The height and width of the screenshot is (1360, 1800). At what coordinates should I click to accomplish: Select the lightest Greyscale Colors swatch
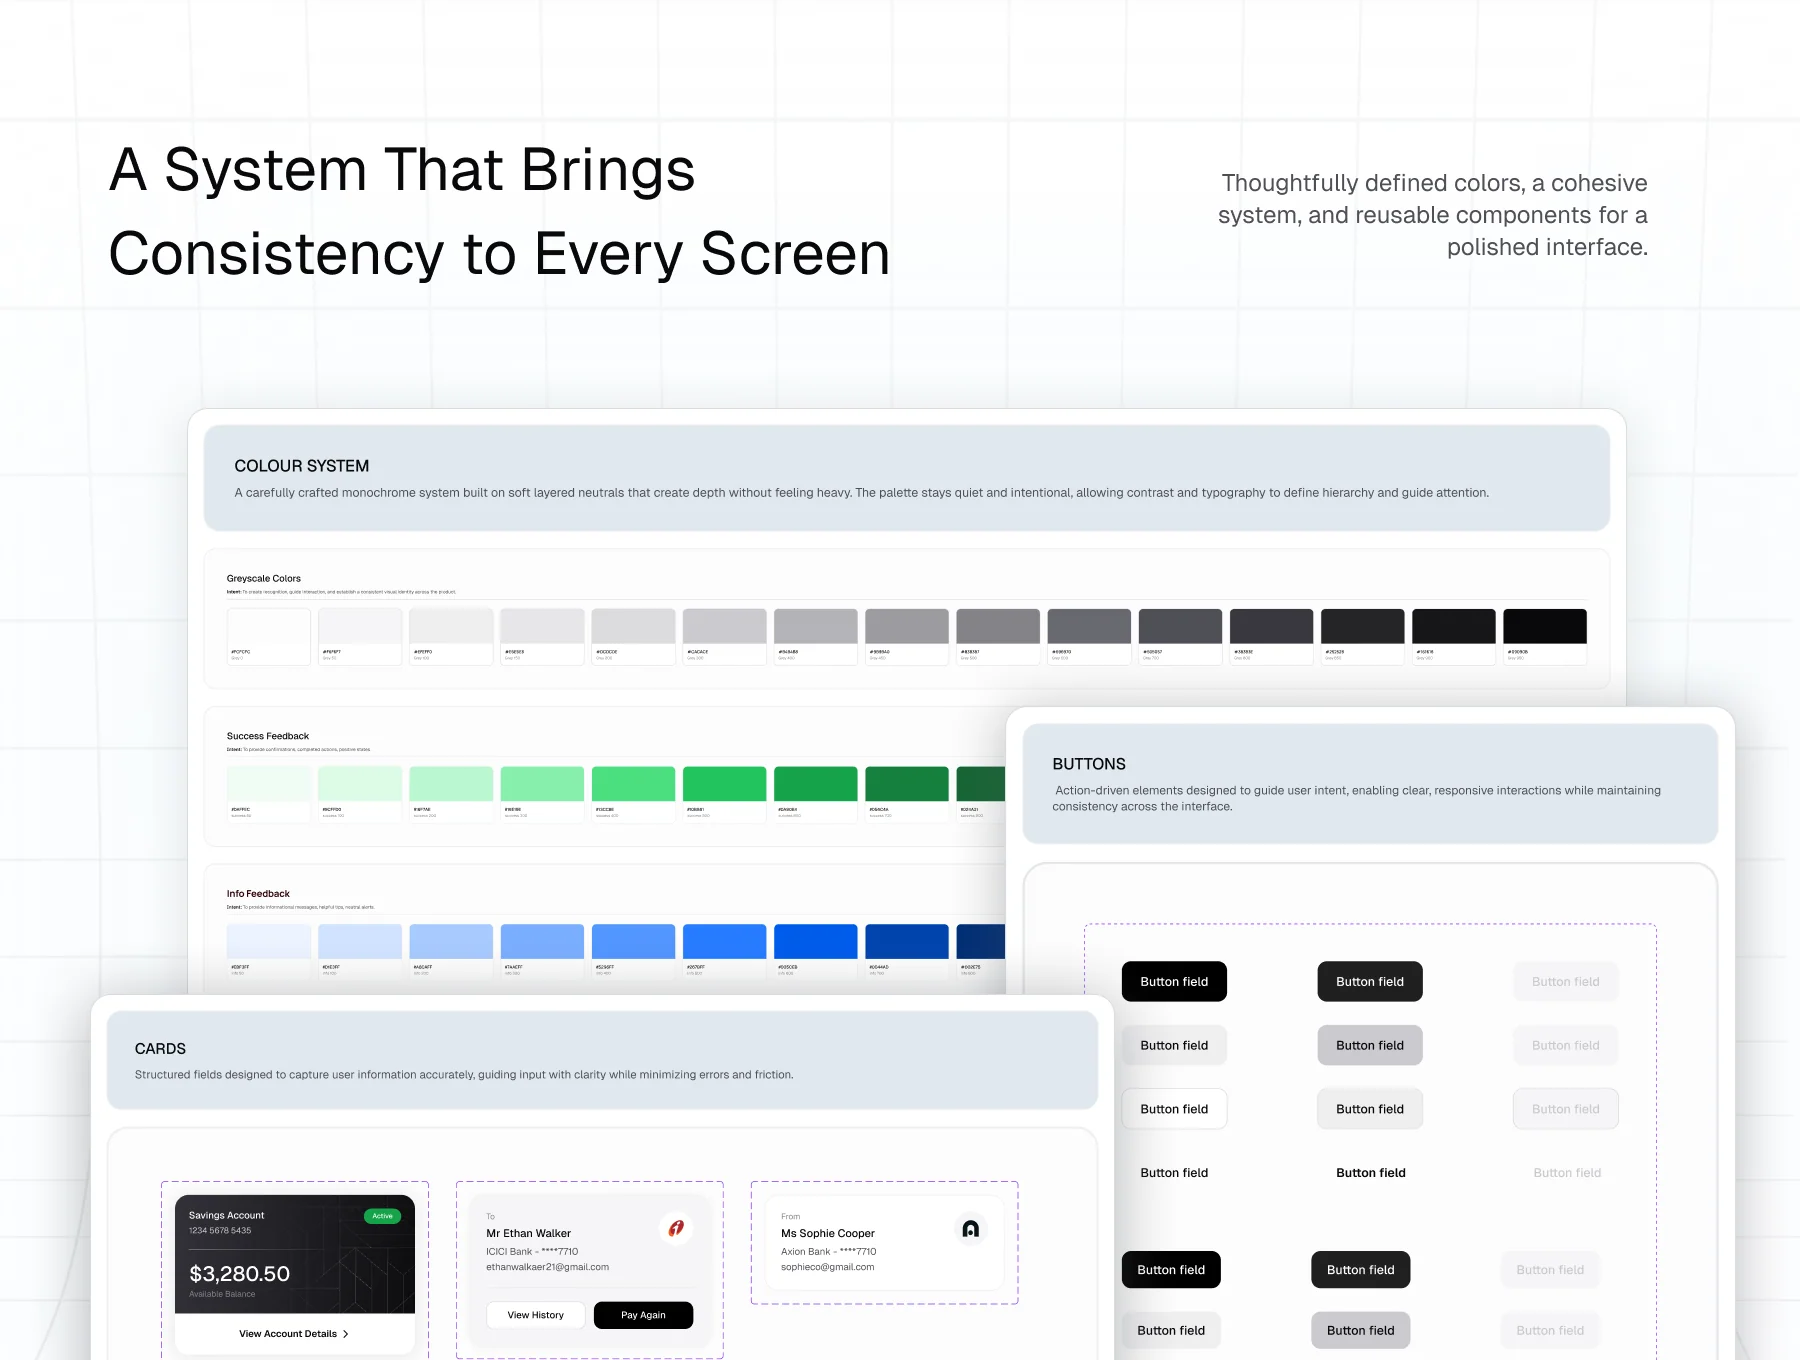tap(269, 636)
